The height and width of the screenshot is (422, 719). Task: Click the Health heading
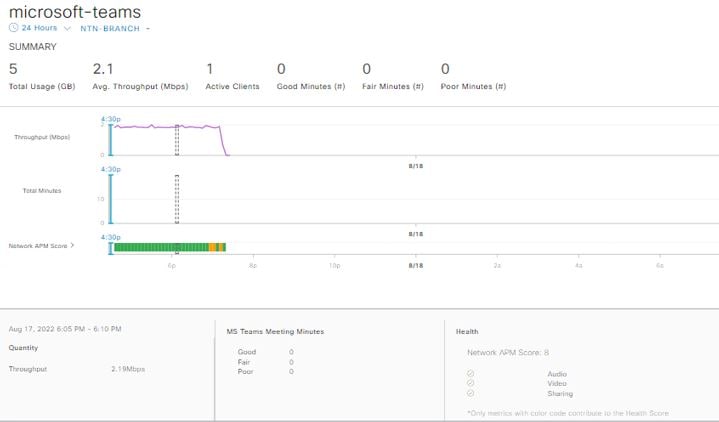[x=467, y=331]
